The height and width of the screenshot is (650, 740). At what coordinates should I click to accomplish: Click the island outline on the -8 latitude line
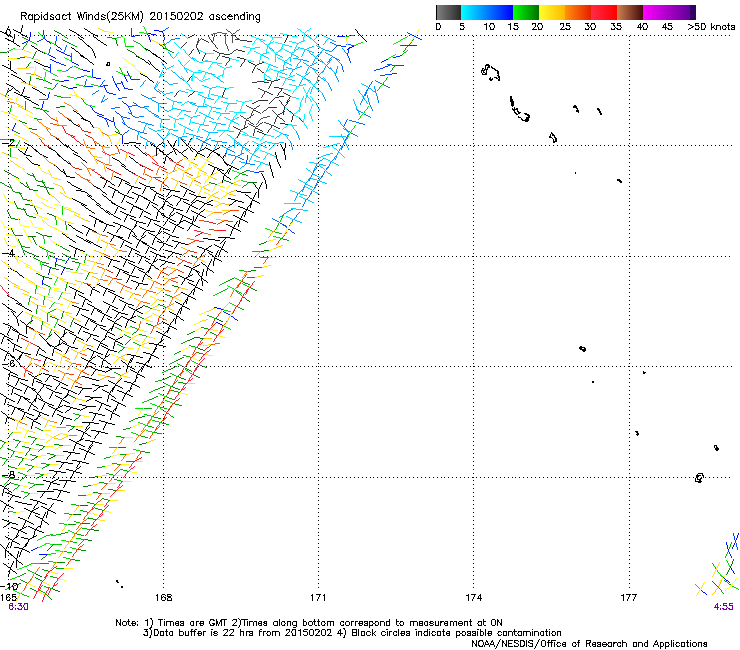click(x=699, y=478)
